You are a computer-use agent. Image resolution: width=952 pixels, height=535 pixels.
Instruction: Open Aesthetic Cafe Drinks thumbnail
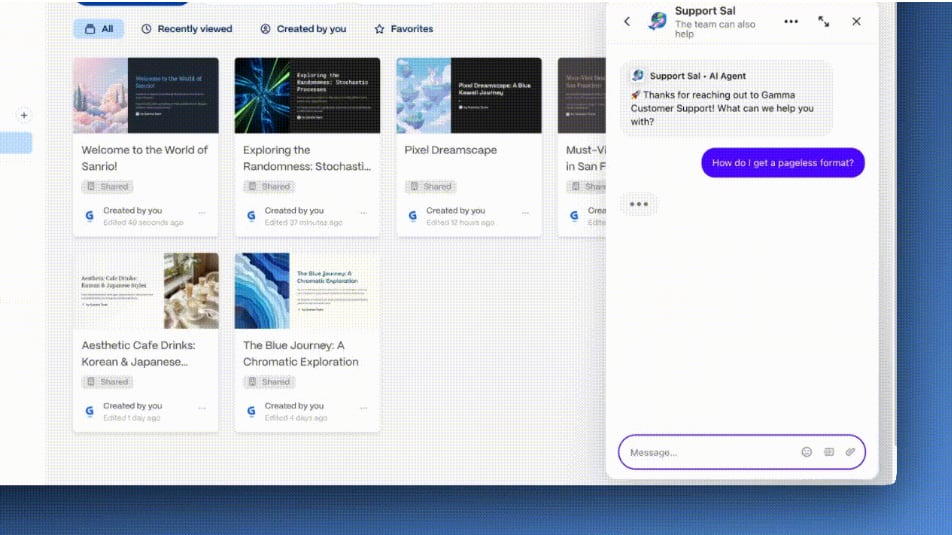[146, 291]
